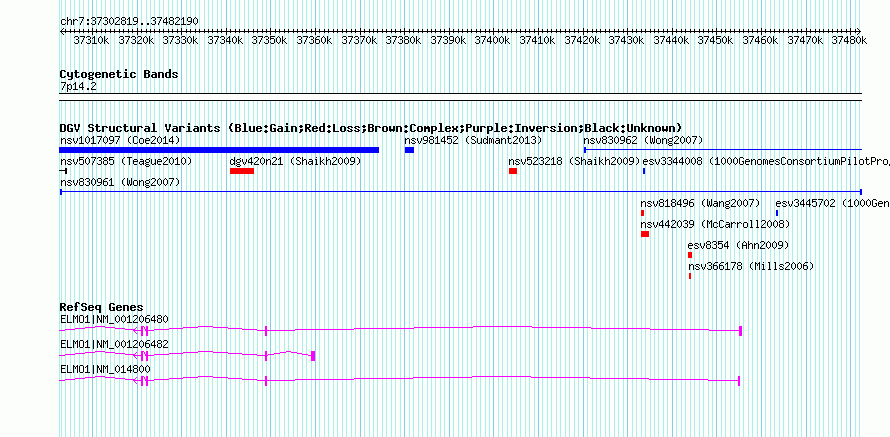This screenshot has height=437, width=890.
Task: Click the esv3344008 variant label
Action: click(766, 162)
